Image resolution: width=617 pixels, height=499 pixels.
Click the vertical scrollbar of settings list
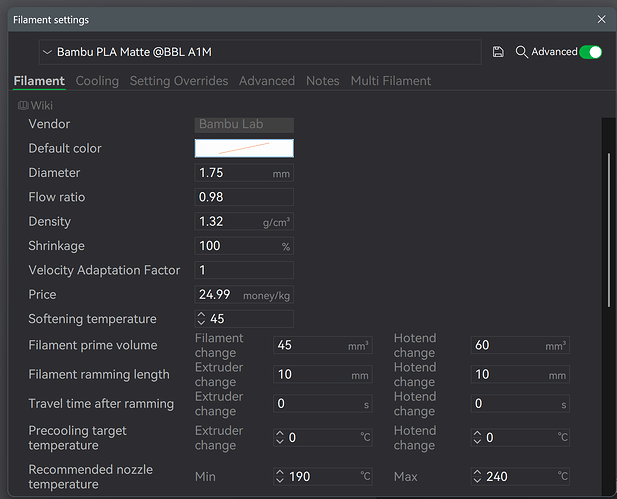(x=609, y=229)
